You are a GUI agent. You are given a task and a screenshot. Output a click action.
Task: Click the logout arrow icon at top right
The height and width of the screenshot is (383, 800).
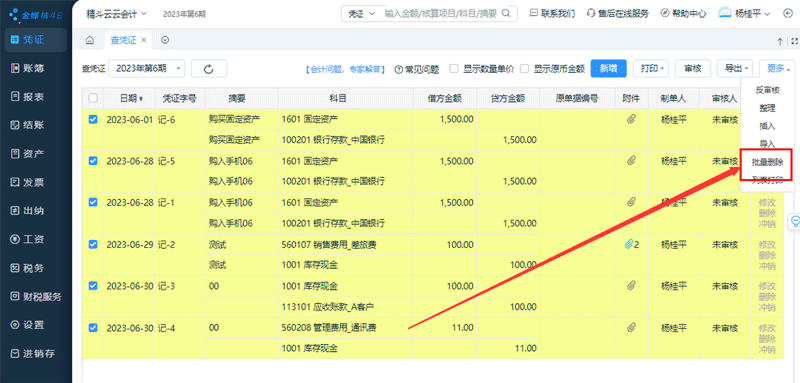point(787,14)
